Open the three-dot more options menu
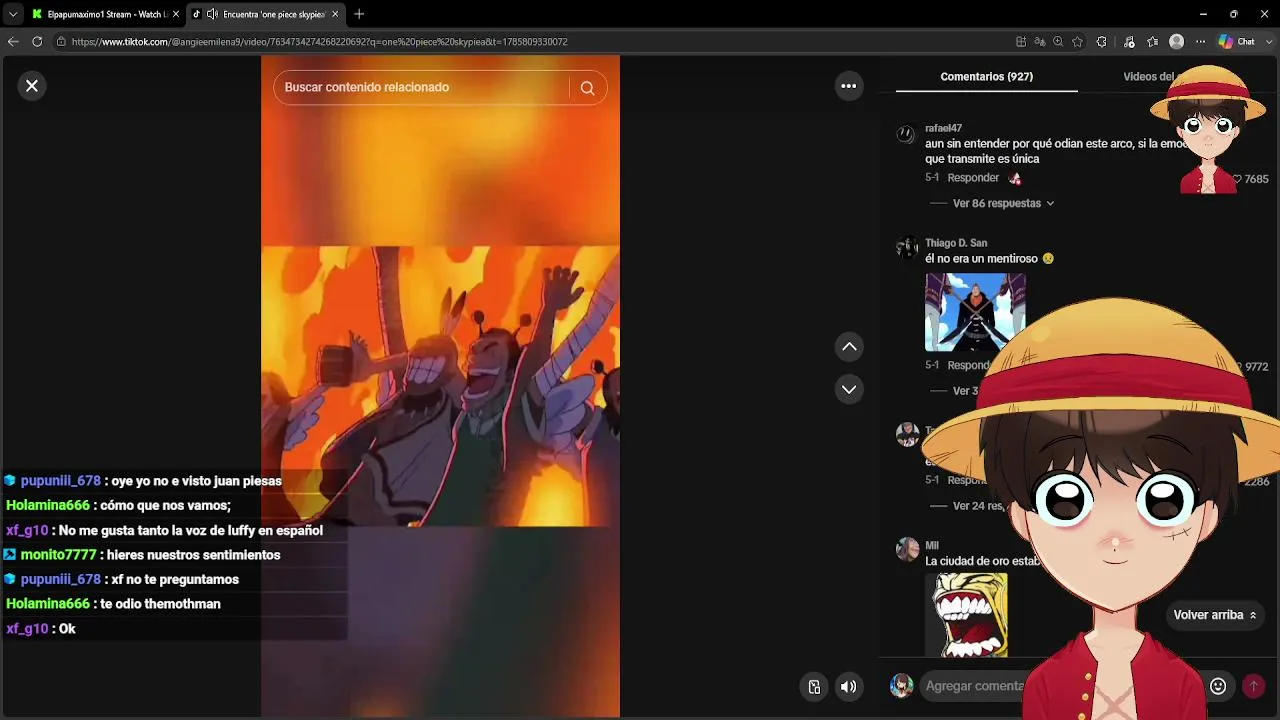Viewport: 1280px width, 720px height. point(849,86)
